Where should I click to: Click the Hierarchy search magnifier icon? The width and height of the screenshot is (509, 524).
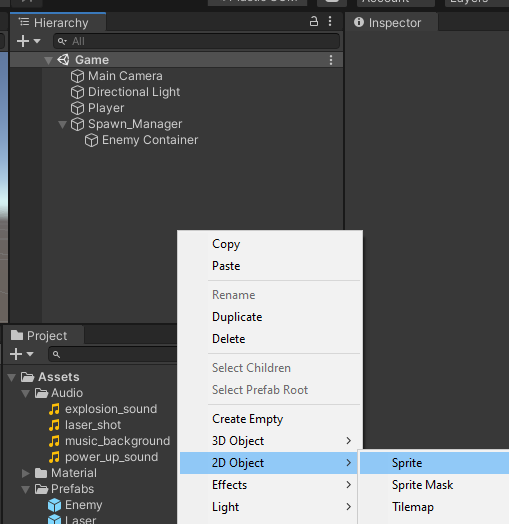coord(62,41)
